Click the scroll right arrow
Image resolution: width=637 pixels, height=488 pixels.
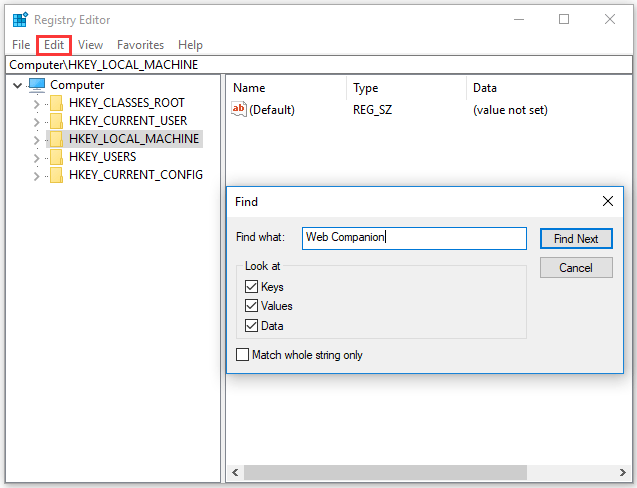point(622,472)
